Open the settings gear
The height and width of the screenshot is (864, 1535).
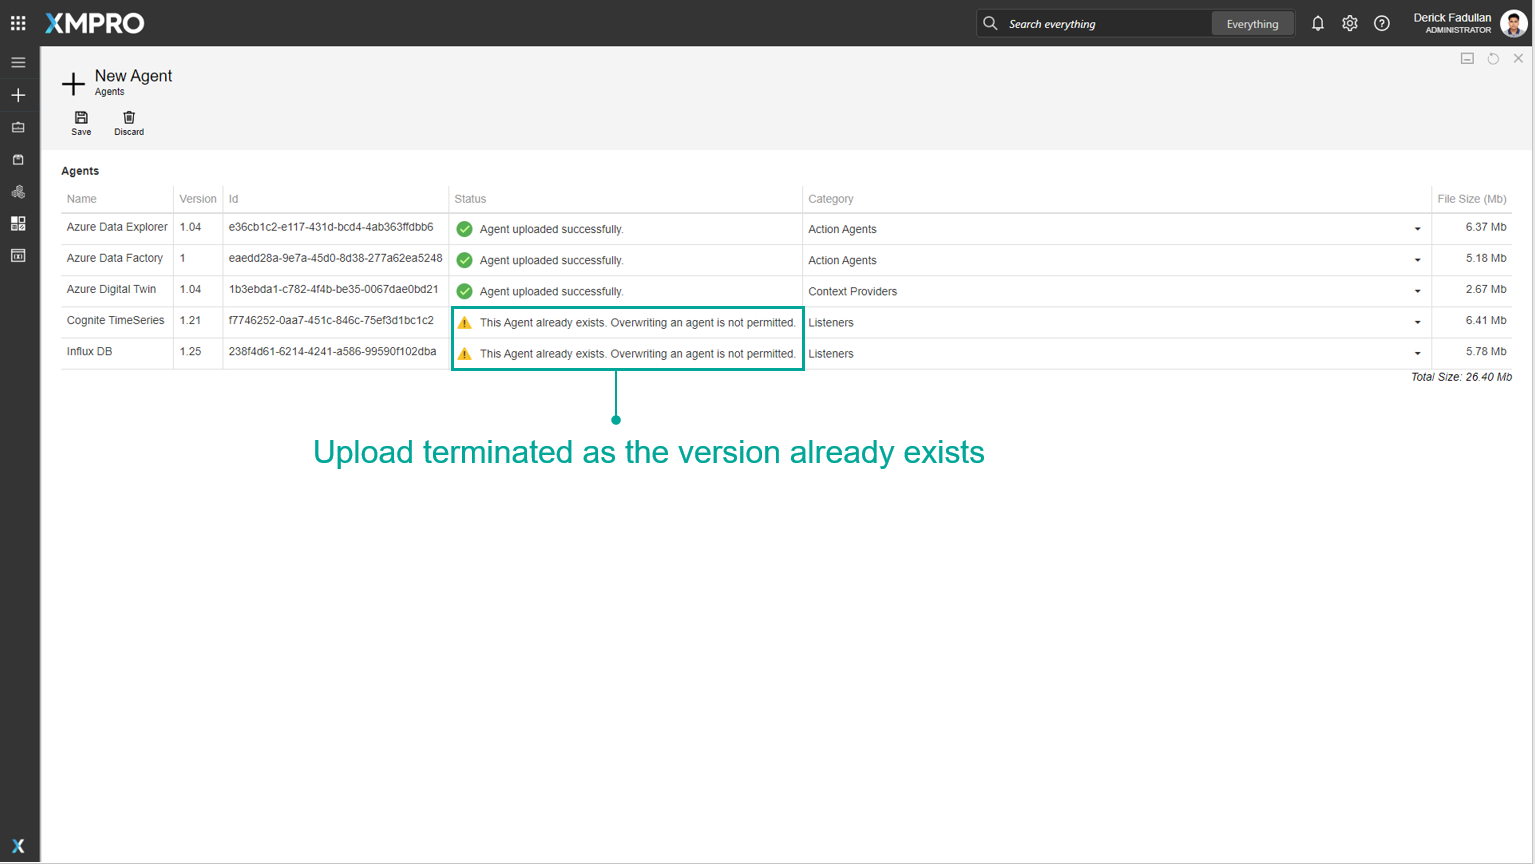1349,23
